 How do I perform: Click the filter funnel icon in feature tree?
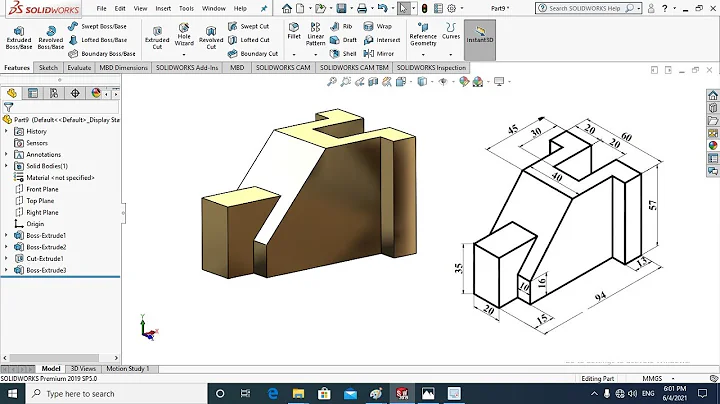pyautogui.click(x=8, y=107)
